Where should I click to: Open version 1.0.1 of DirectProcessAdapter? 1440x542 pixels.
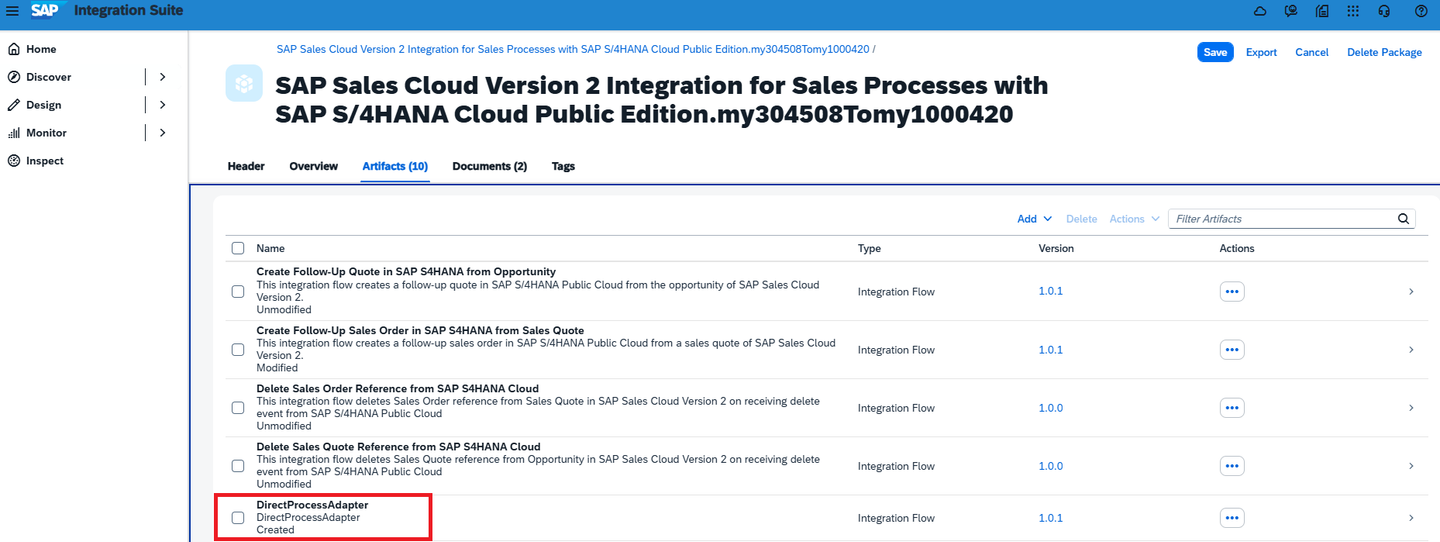pos(1050,518)
